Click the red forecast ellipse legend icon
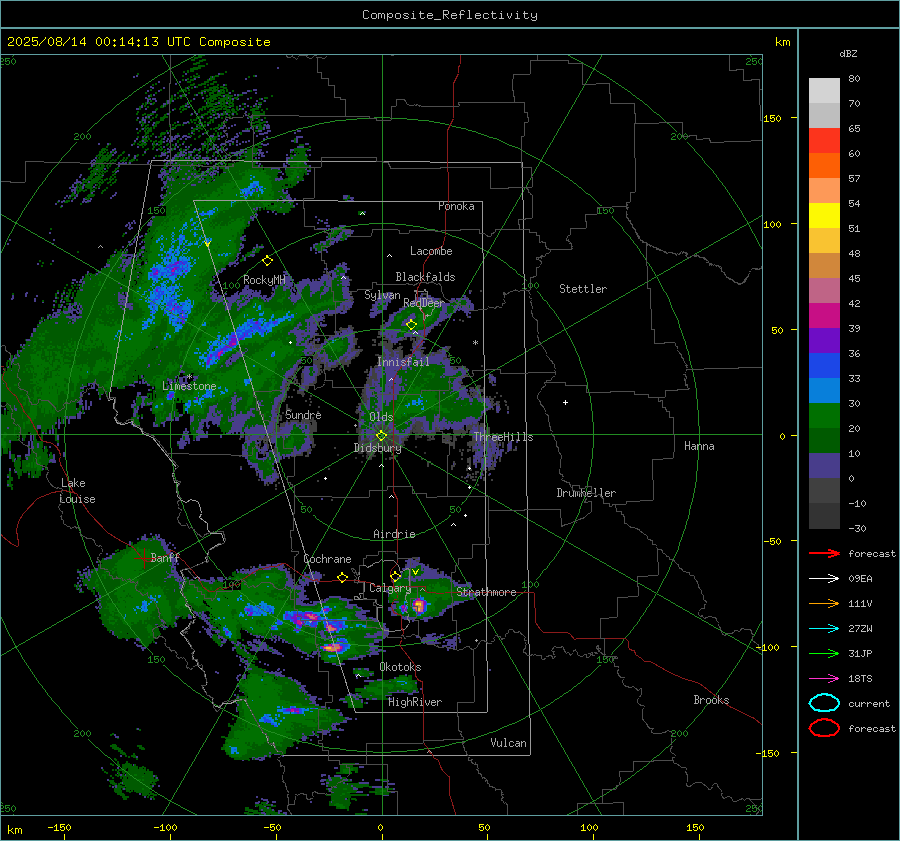Screen dimensions: 900x841 click(824, 728)
